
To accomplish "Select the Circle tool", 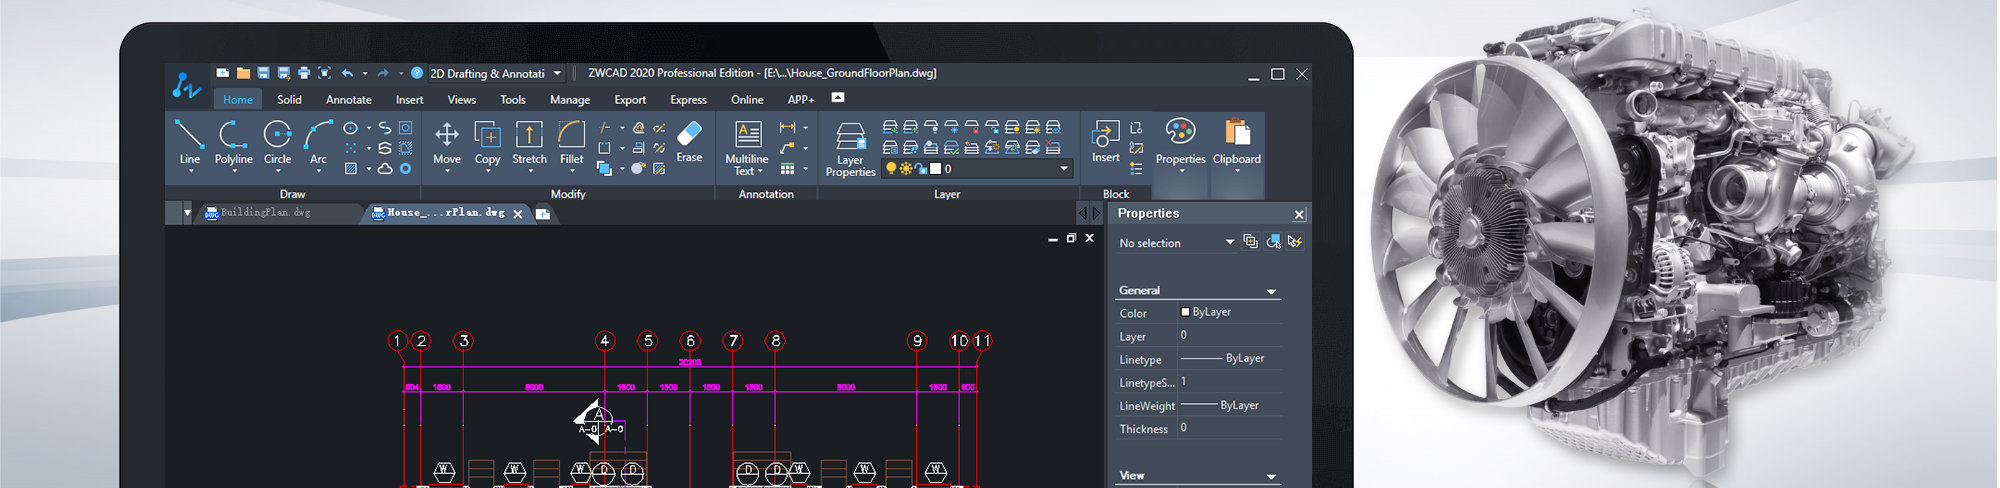I will pyautogui.click(x=277, y=142).
